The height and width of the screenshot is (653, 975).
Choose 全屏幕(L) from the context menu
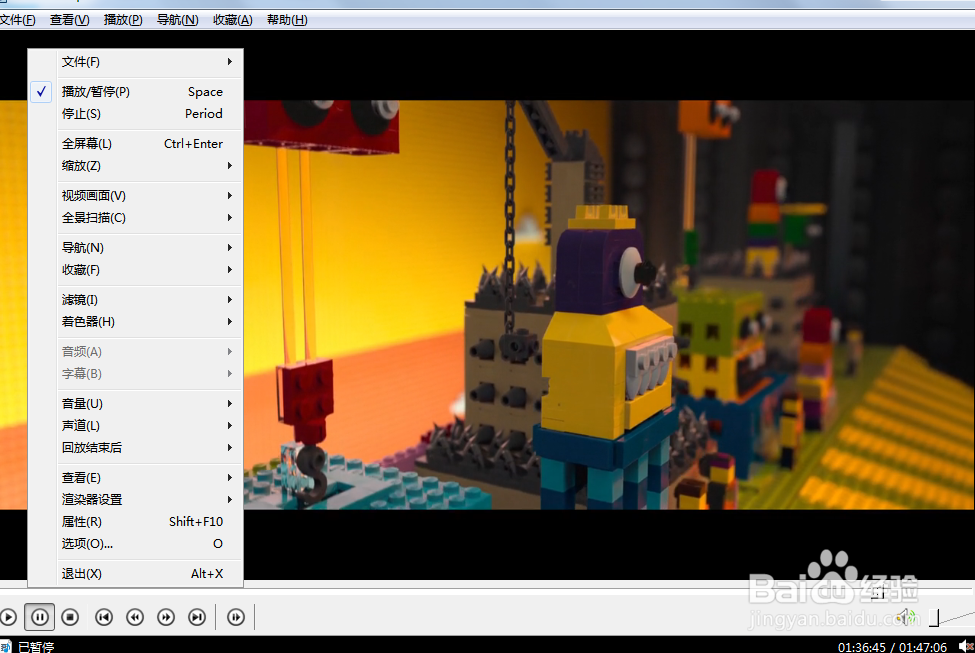[136, 144]
